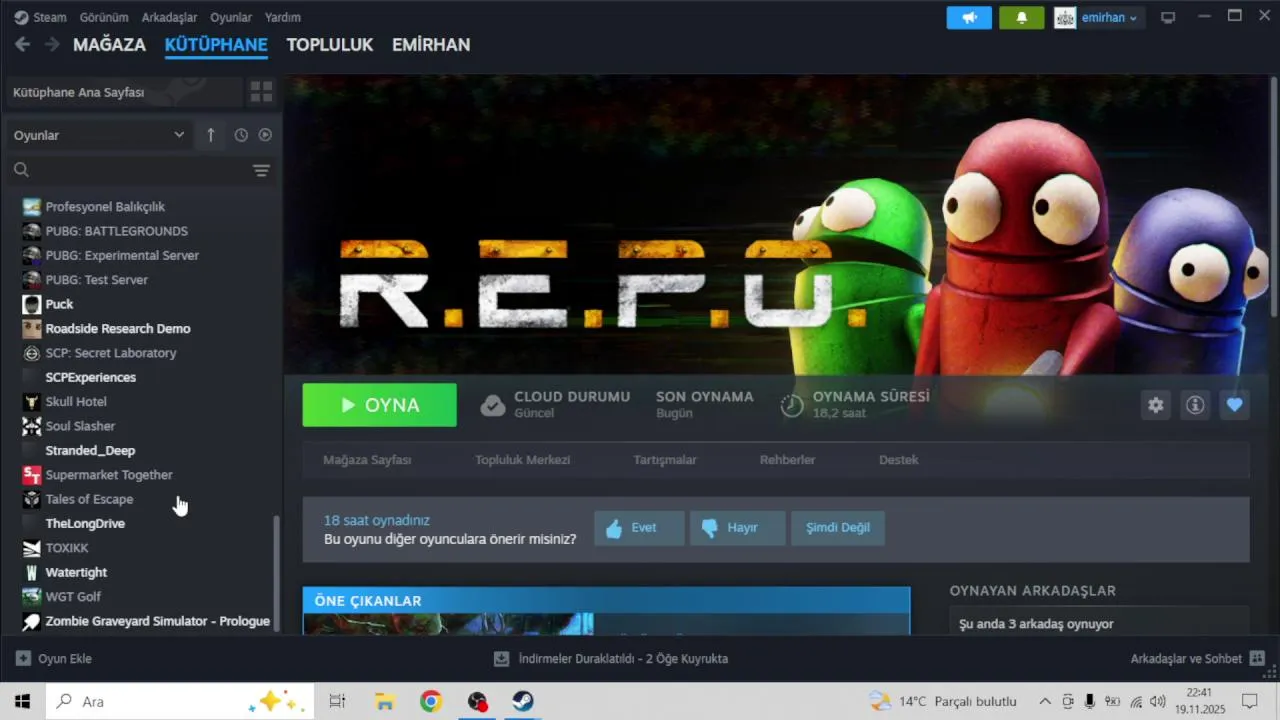The height and width of the screenshot is (720, 1280).
Task: Click the TOXIKK game icon
Action: pyautogui.click(x=32, y=548)
